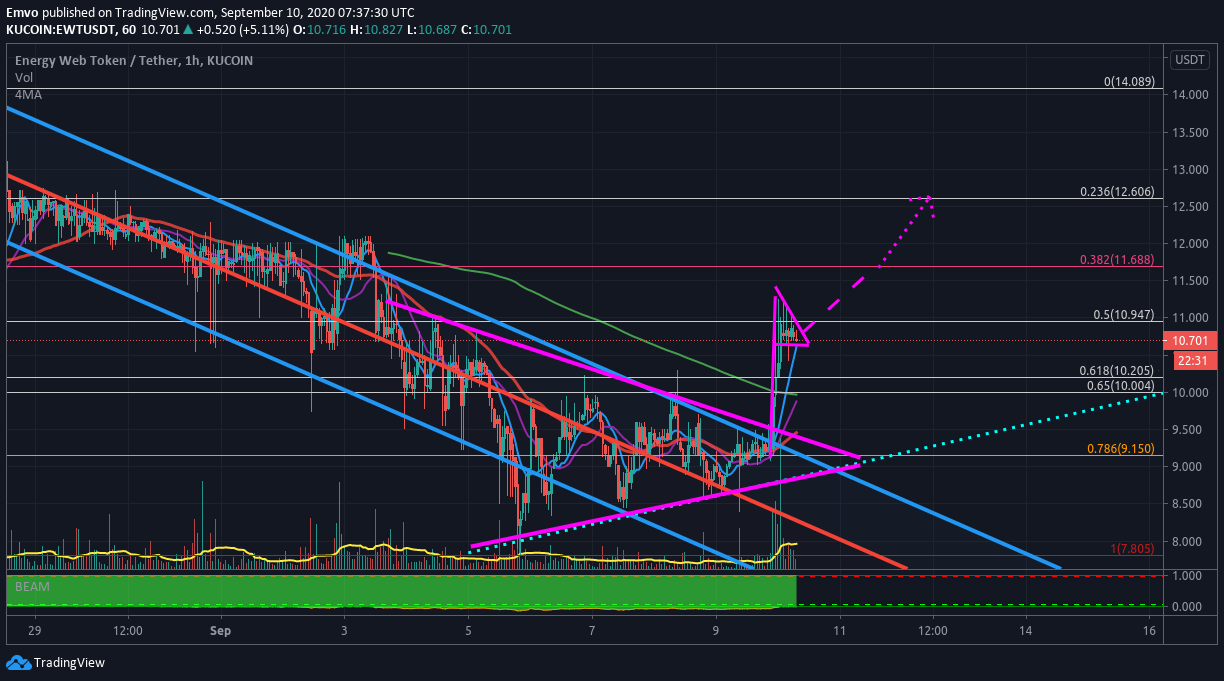Click 8.000 on the price axis

[1189, 542]
